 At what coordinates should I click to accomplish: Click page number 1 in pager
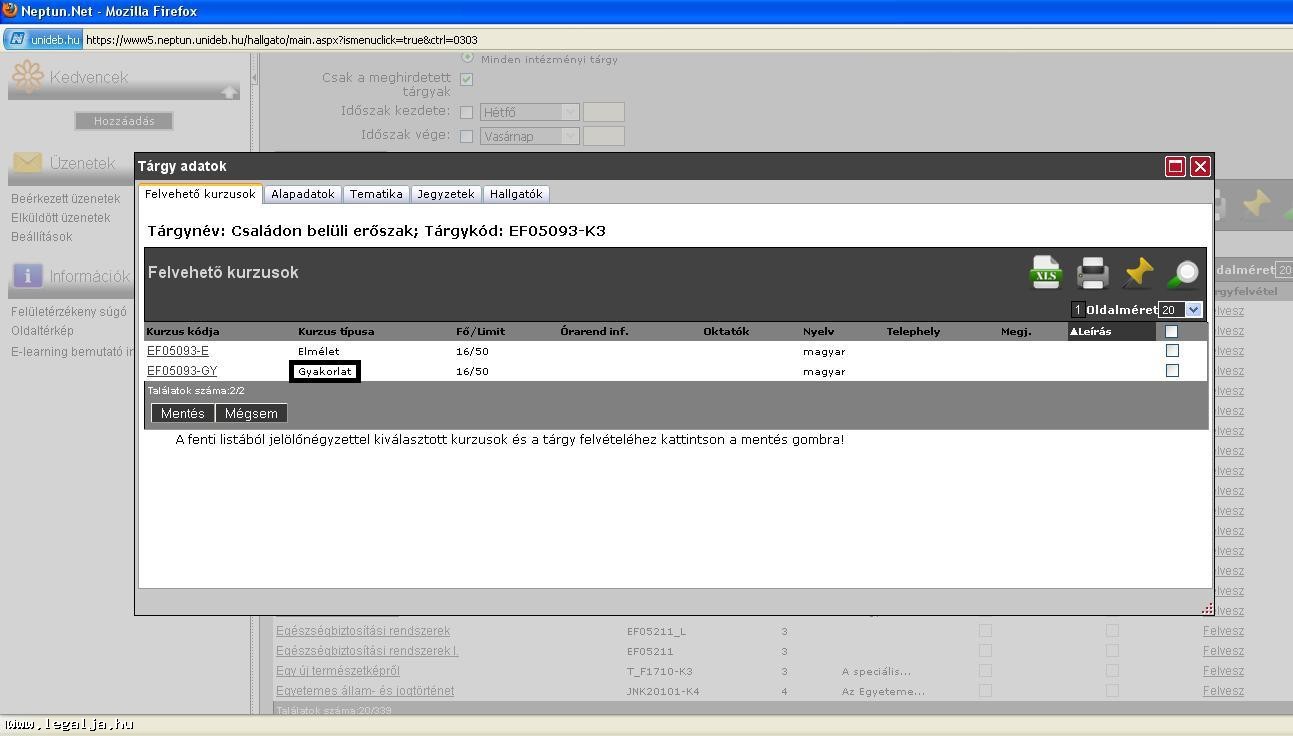pyautogui.click(x=1077, y=310)
